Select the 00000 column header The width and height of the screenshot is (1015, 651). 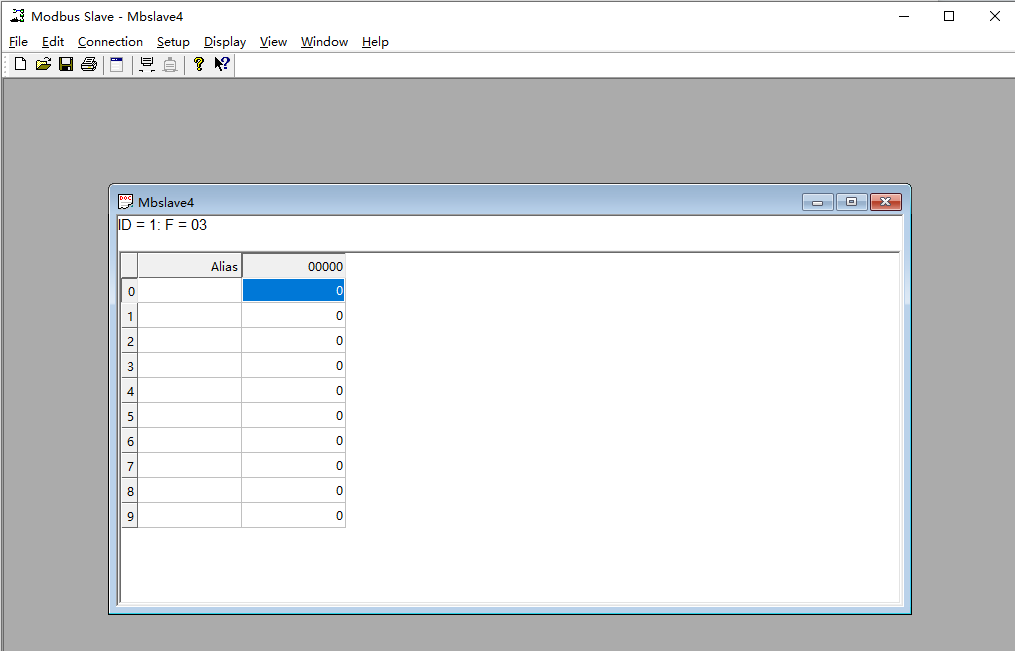pyautogui.click(x=293, y=266)
